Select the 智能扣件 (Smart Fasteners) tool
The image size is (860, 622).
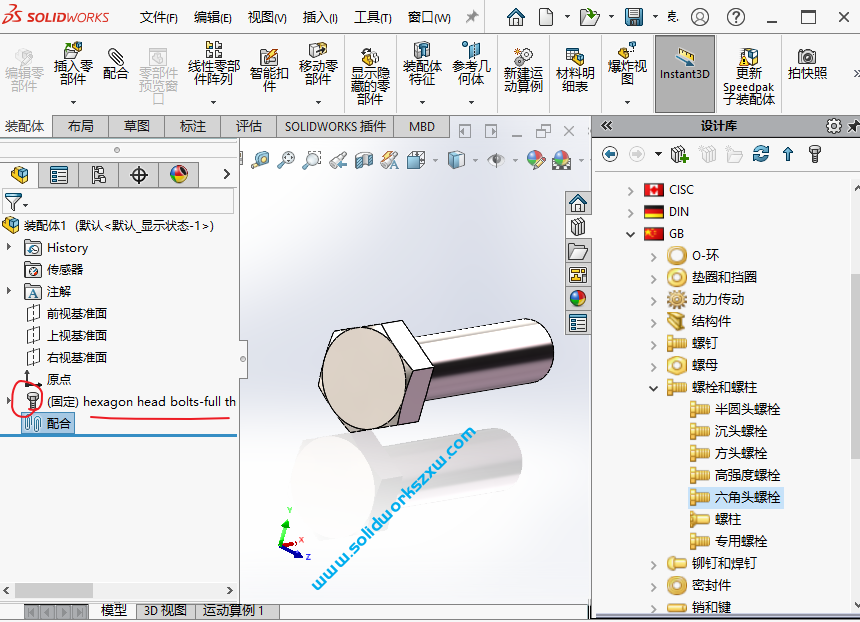coord(268,62)
